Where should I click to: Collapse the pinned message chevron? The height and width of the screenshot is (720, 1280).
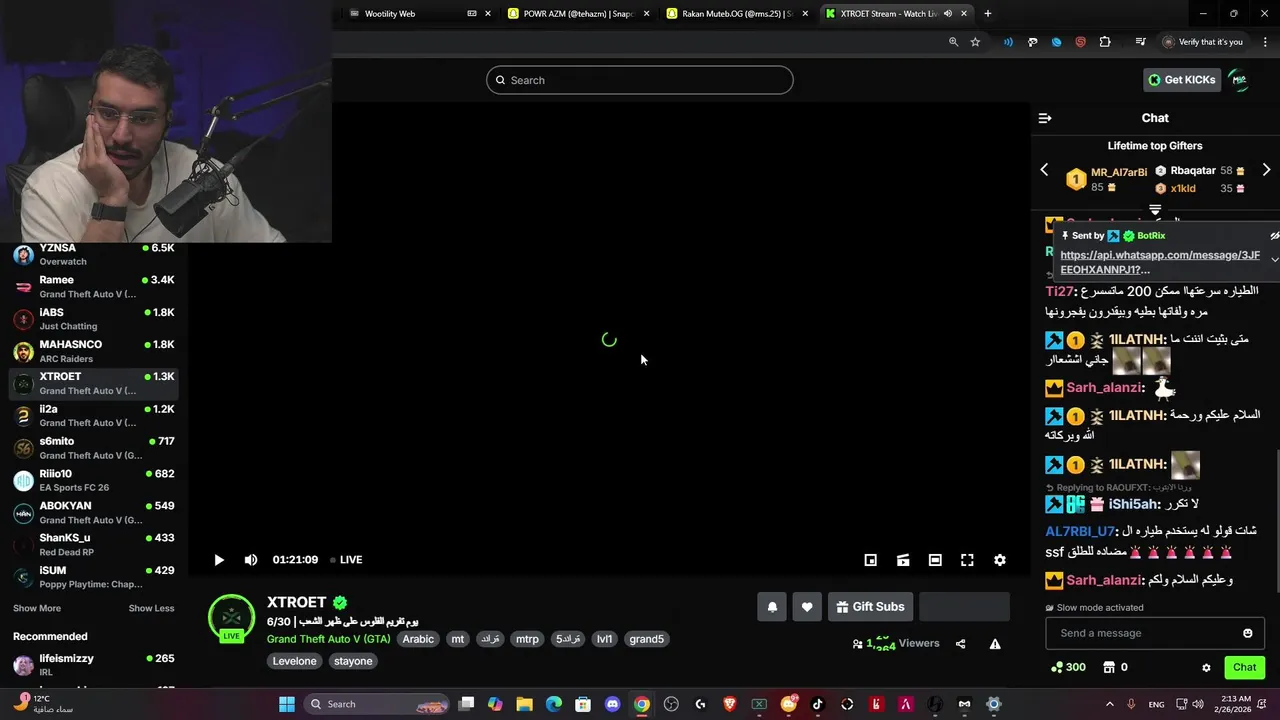point(1274,259)
